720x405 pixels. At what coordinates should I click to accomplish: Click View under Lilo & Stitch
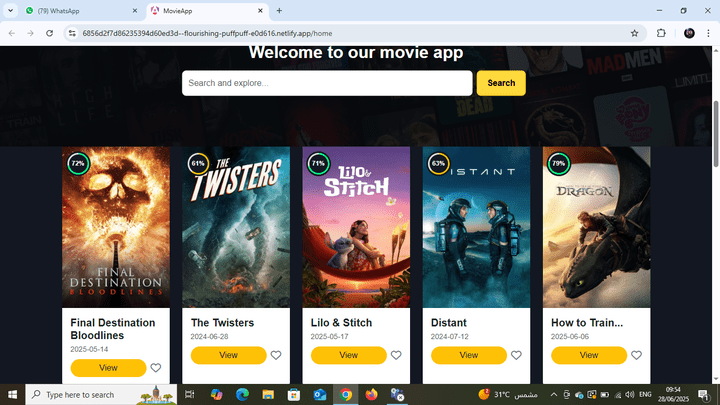pyautogui.click(x=349, y=355)
